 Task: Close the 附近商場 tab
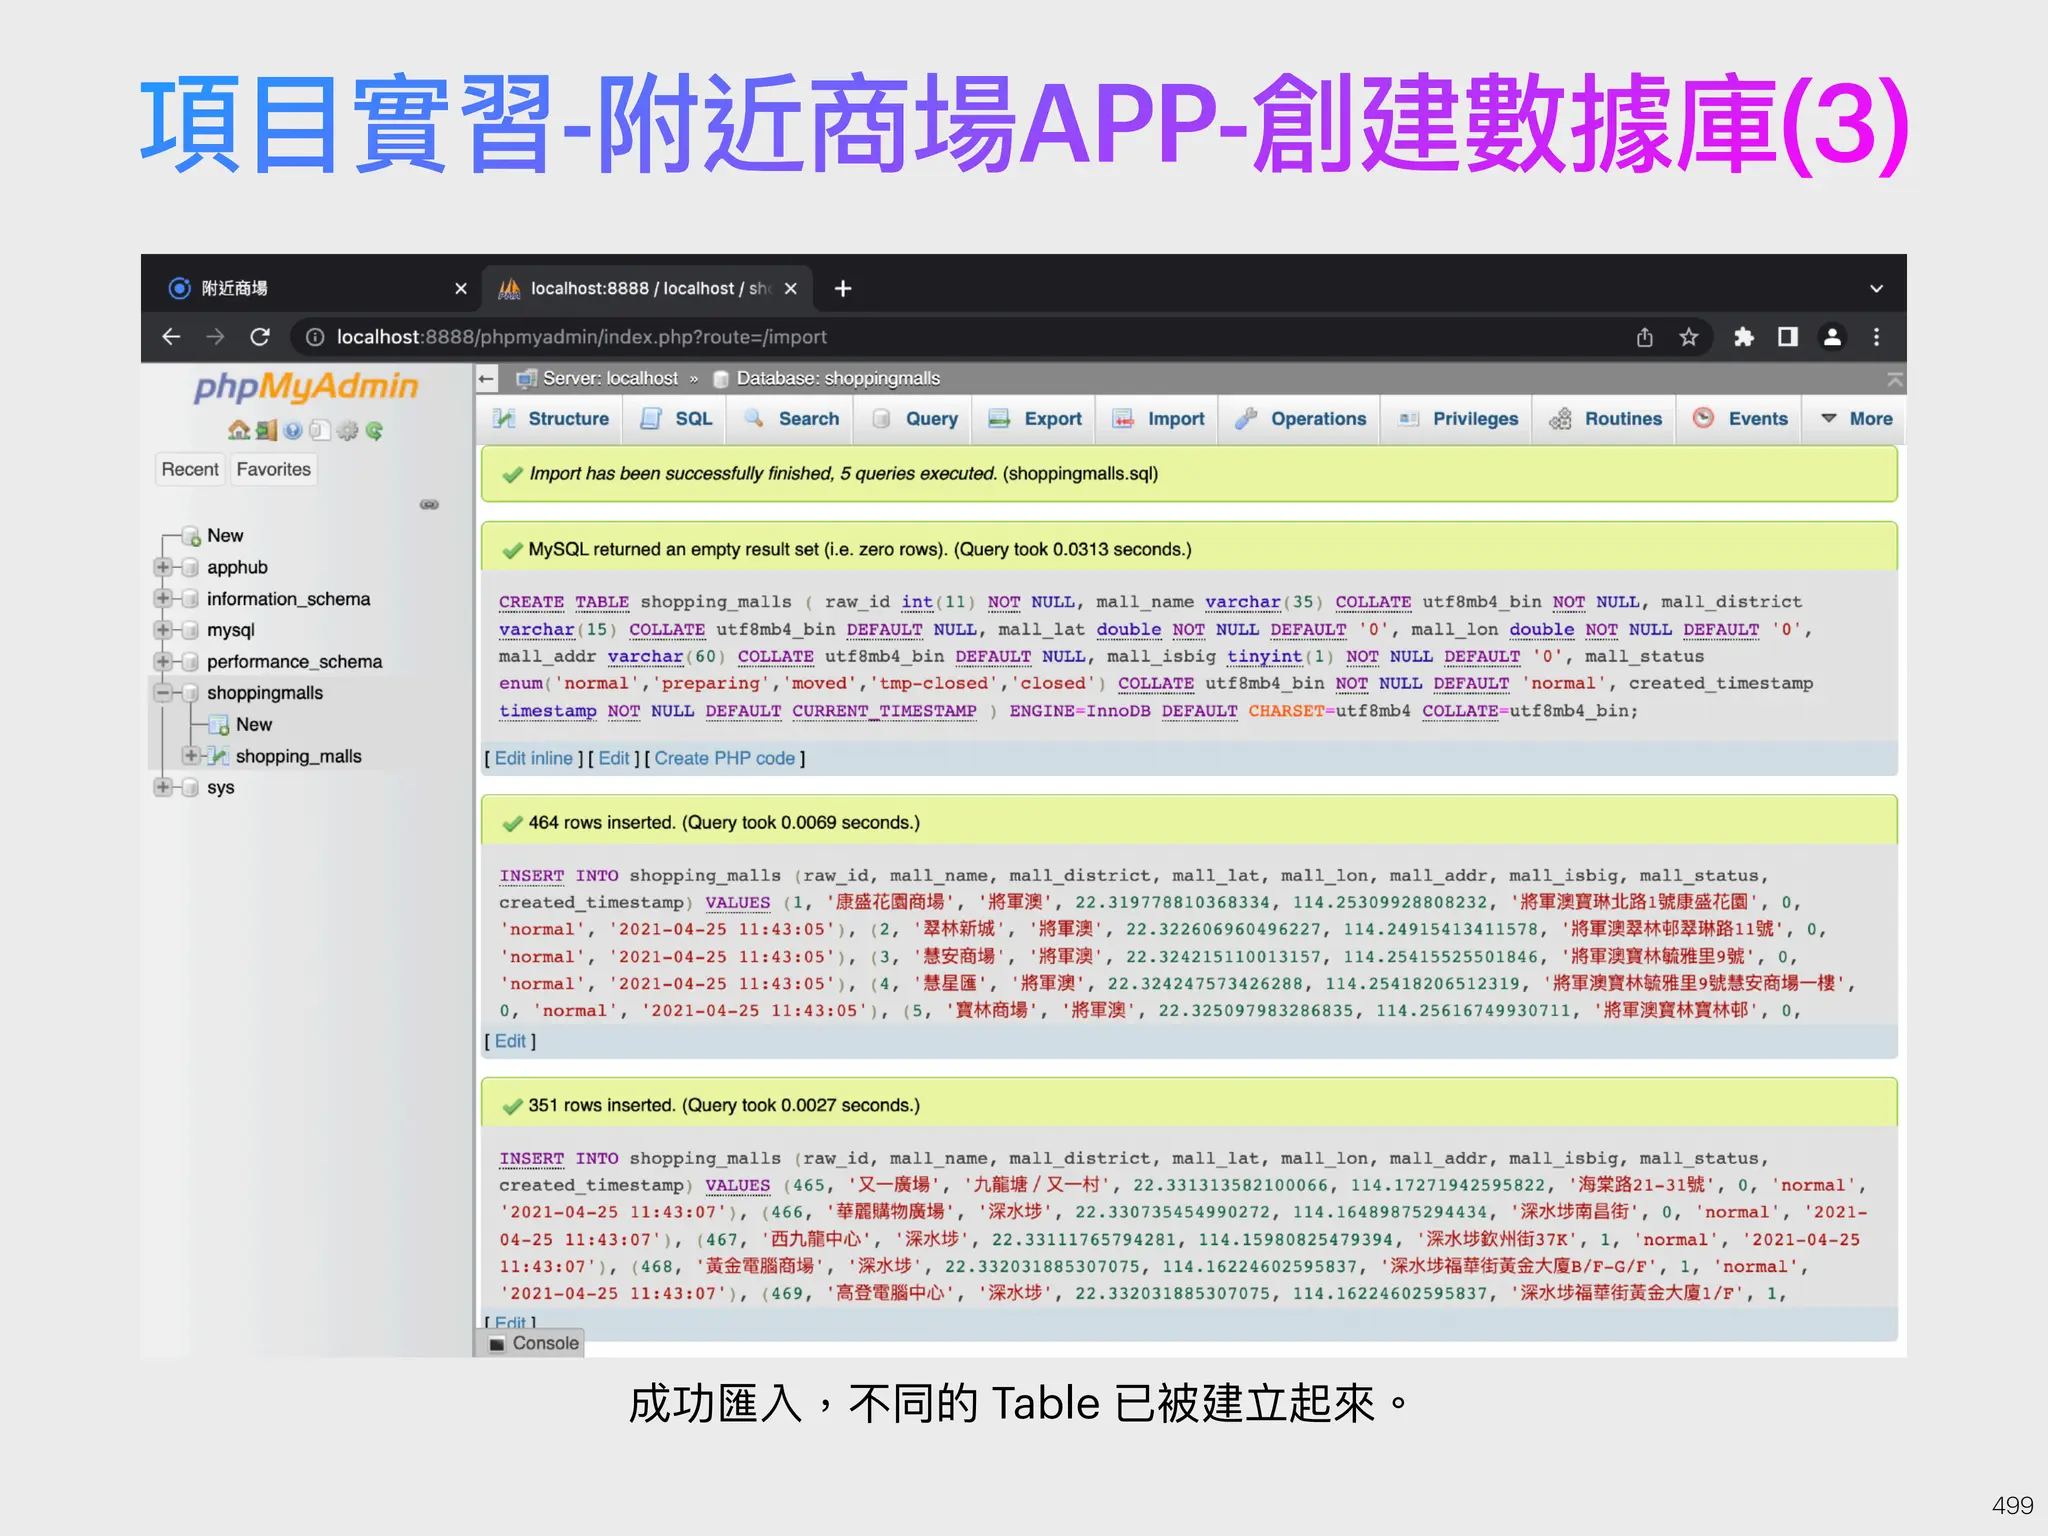(x=461, y=289)
